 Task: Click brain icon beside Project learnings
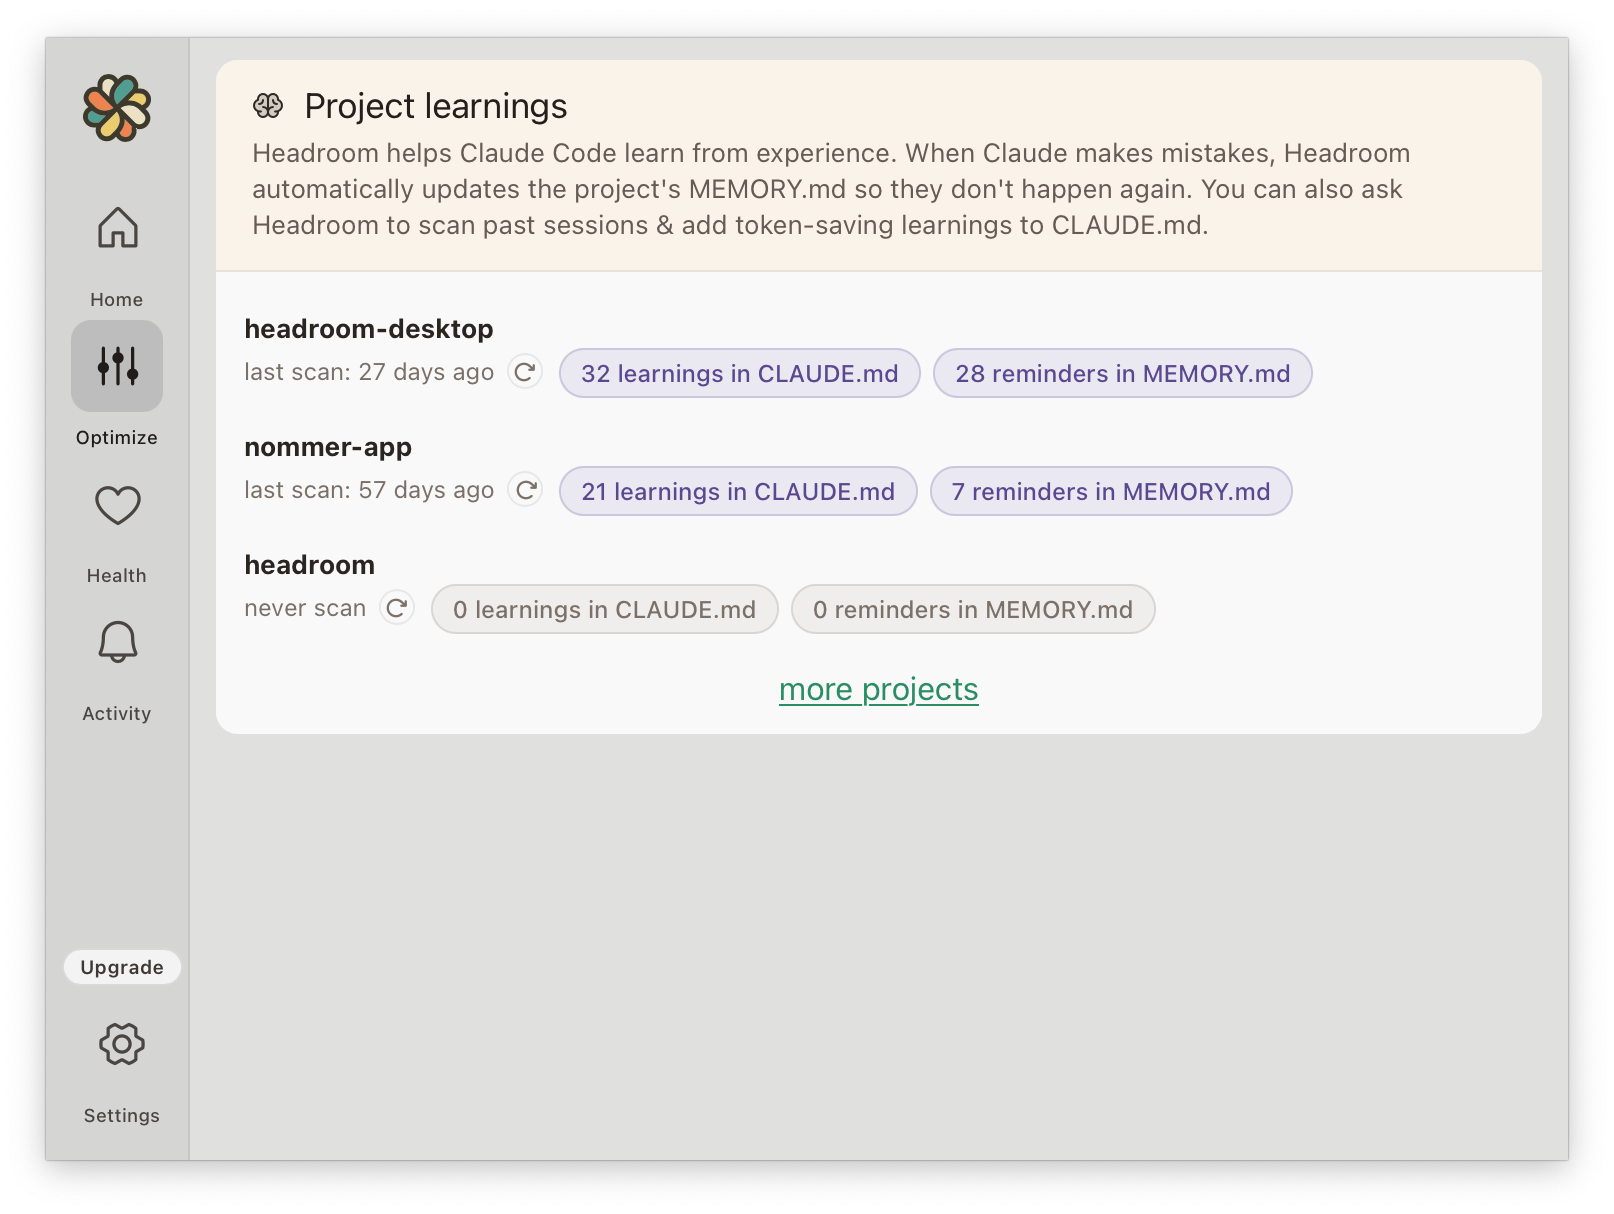click(x=268, y=106)
